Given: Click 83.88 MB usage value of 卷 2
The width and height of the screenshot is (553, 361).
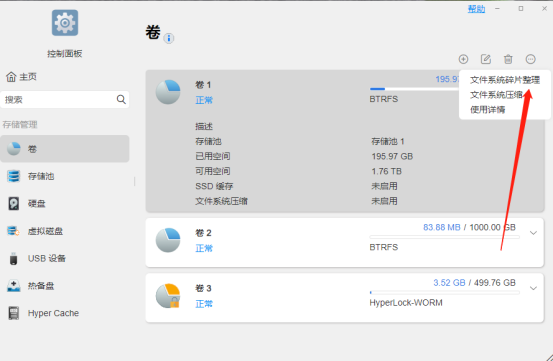Looking at the screenshot, I should [442, 227].
